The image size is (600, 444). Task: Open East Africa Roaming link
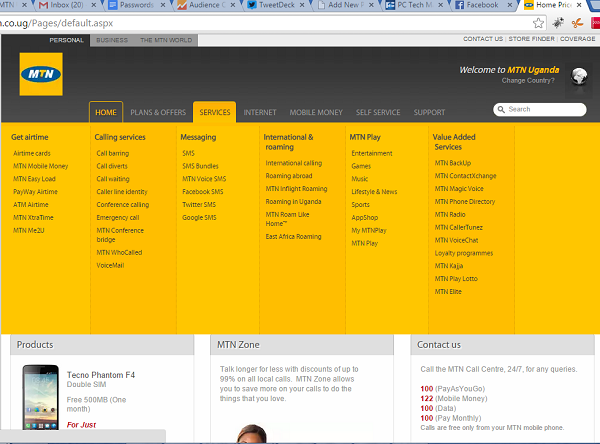click(x=293, y=237)
